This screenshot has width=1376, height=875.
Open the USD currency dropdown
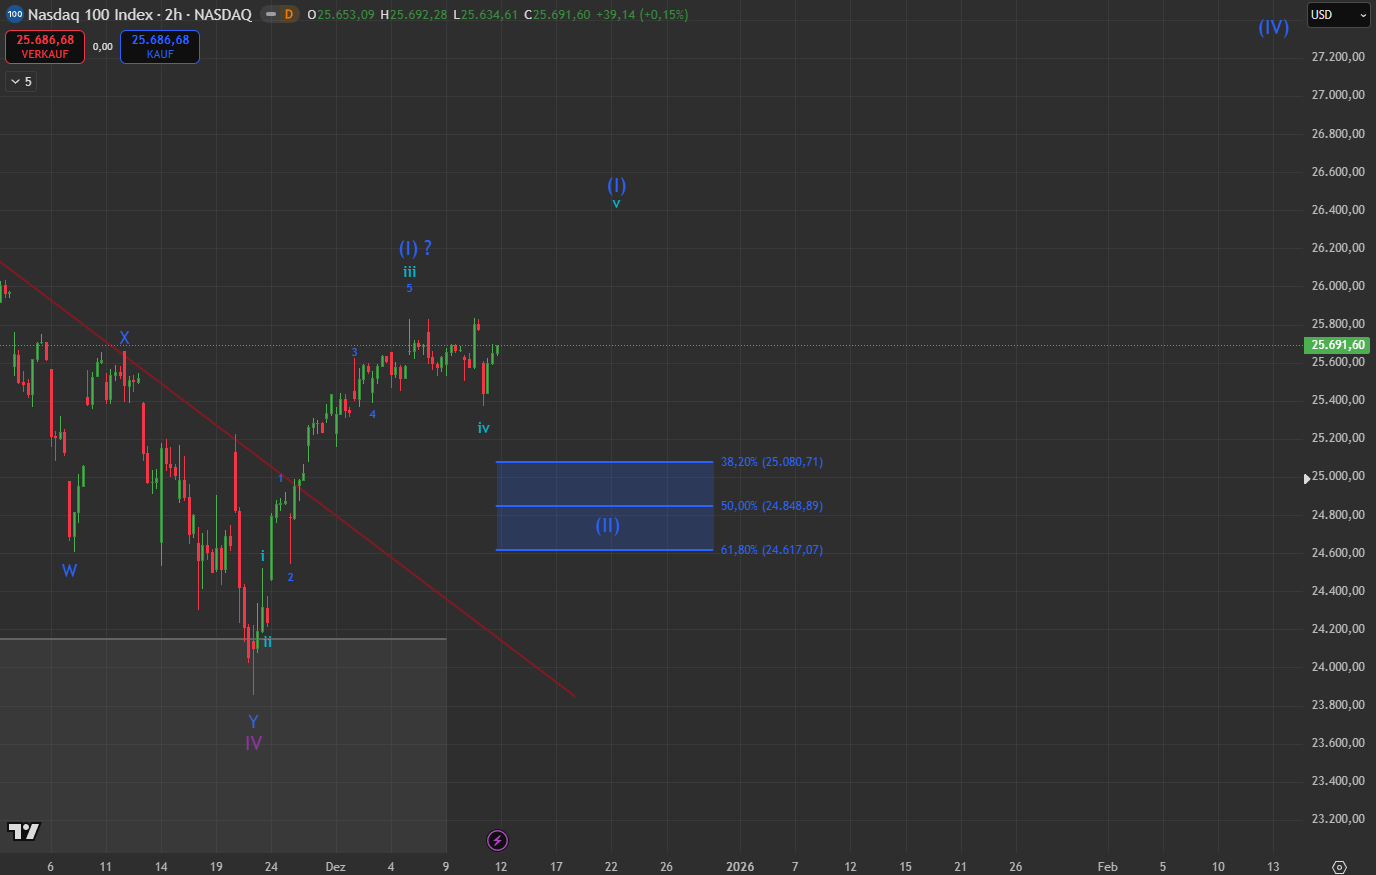tap(1338, 15)
